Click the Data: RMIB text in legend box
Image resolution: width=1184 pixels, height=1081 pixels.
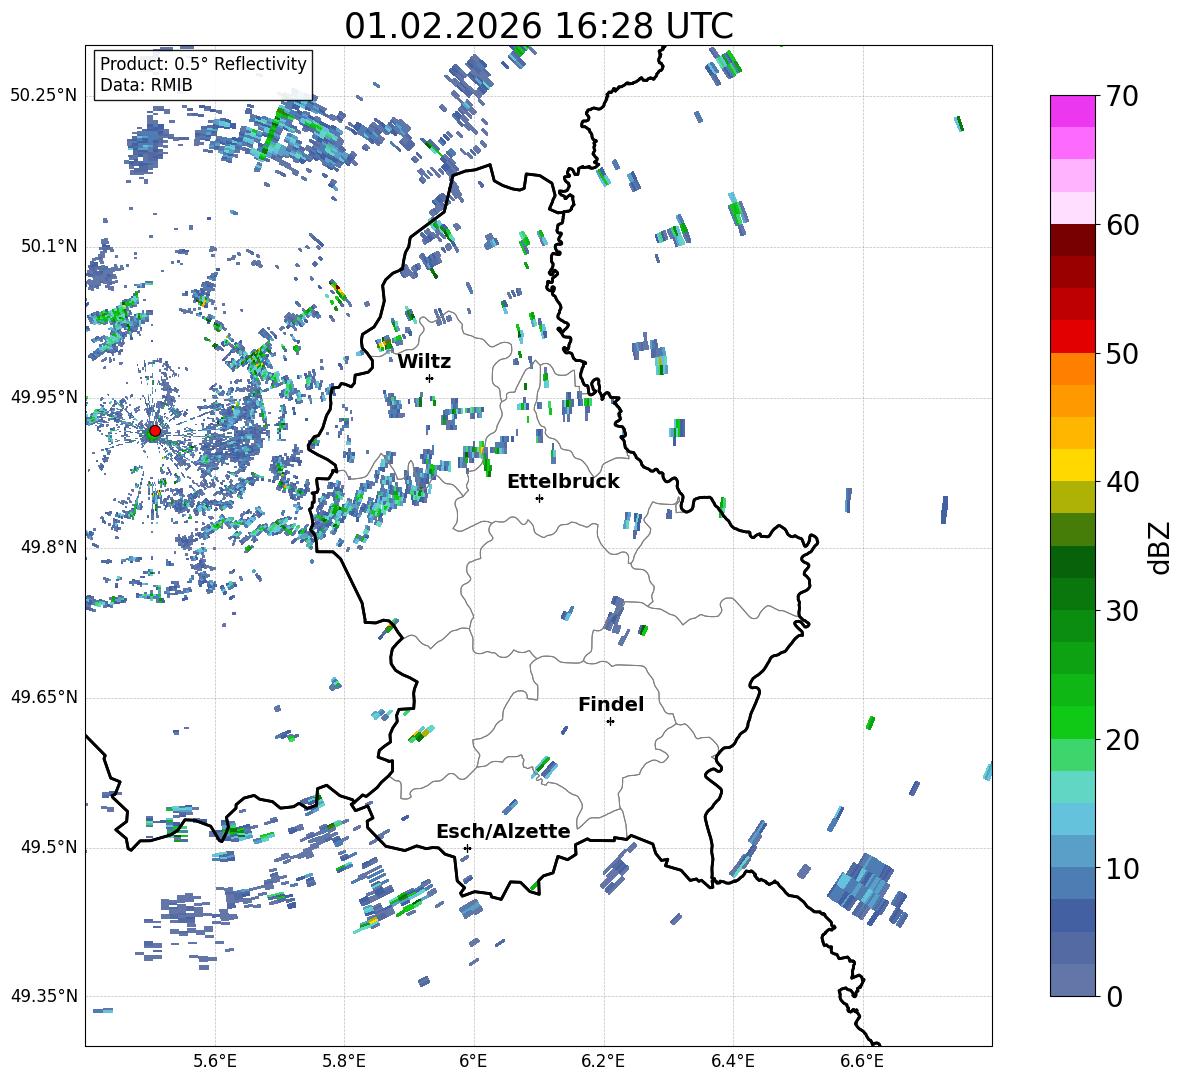tap(146, 85)
